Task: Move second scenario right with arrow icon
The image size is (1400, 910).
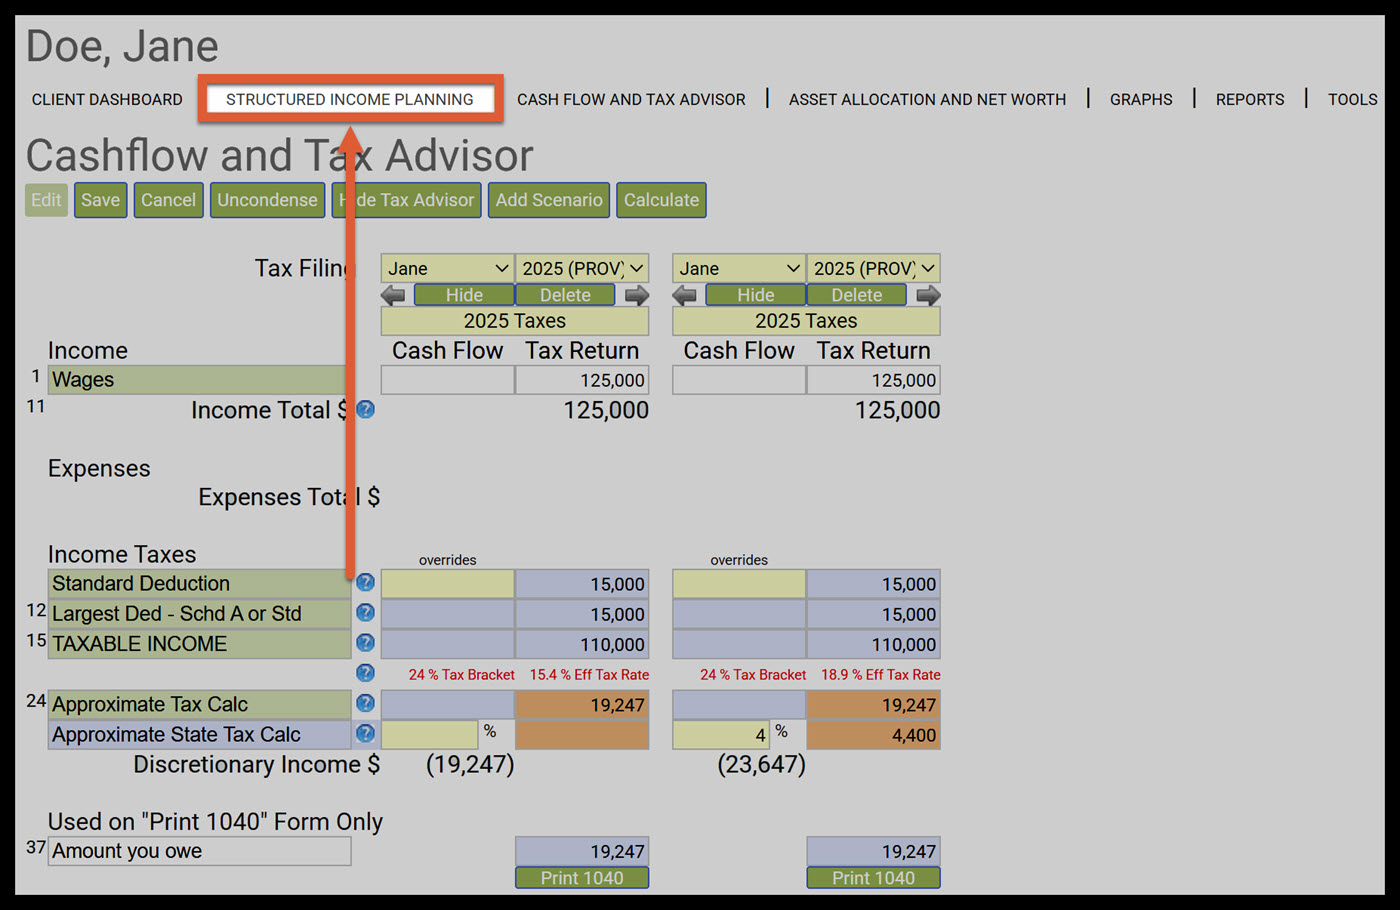Action: pyautogui.click(x=928, y=295)
